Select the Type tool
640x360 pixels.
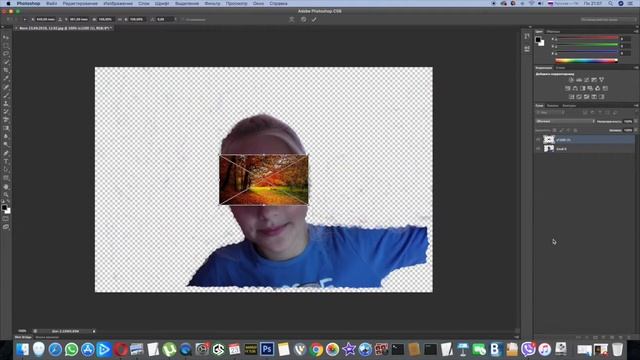tap(6, 162)
